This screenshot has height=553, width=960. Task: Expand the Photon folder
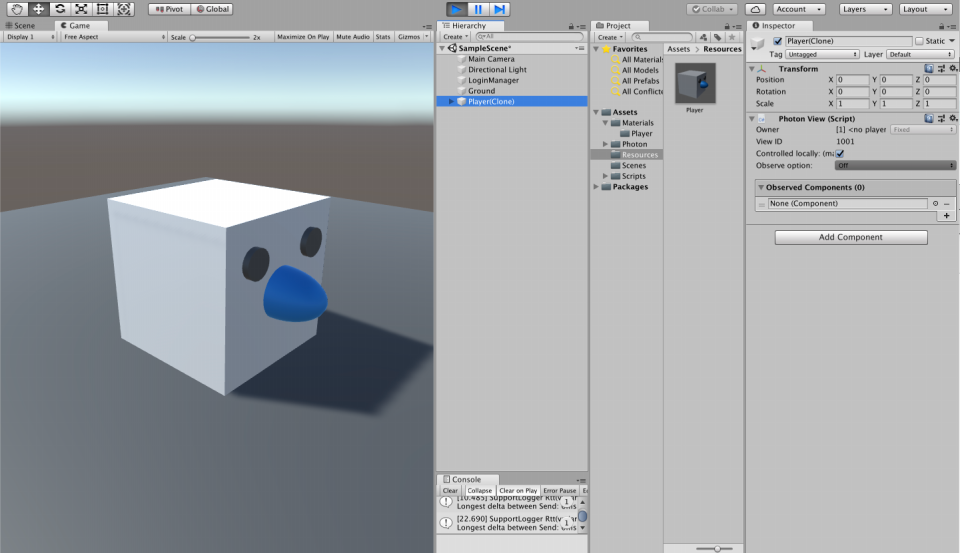(x=606, y=144)
